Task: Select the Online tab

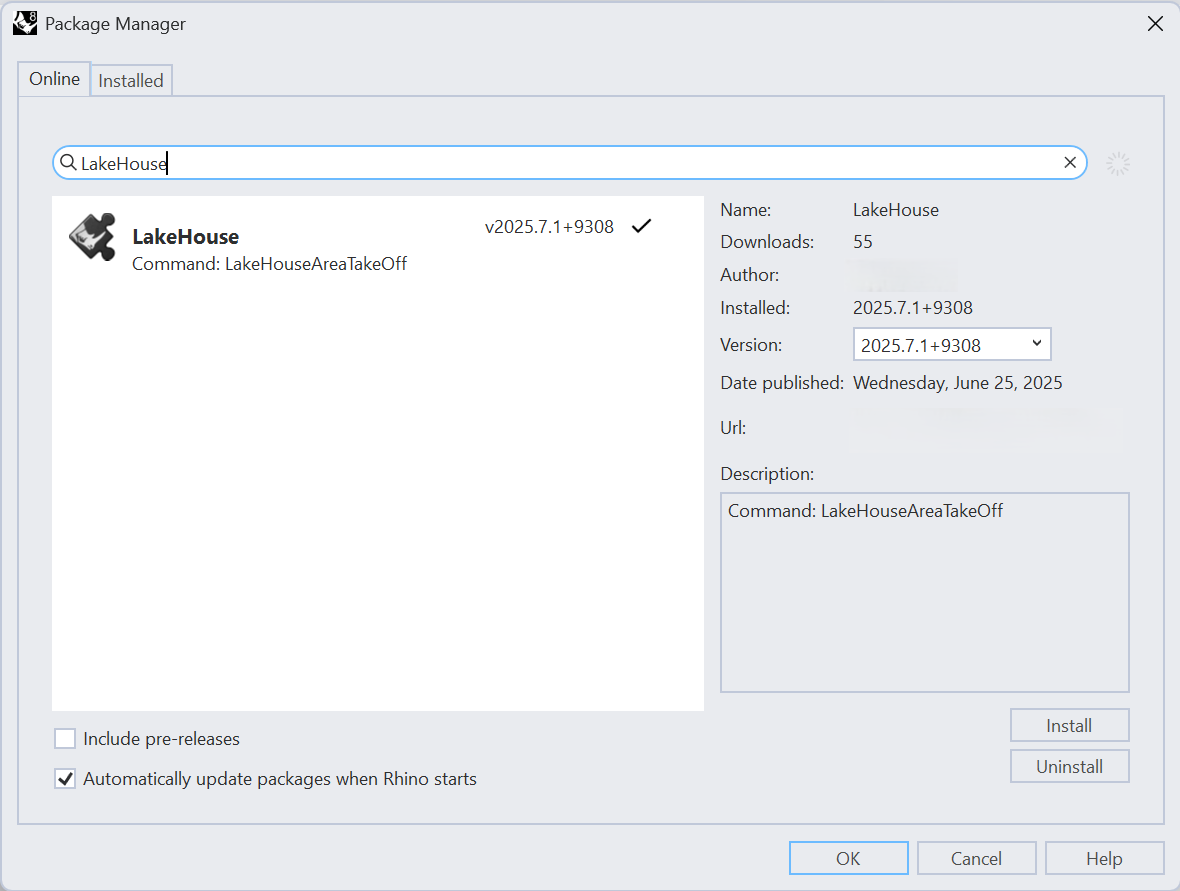Action: [x=54, y=79]
